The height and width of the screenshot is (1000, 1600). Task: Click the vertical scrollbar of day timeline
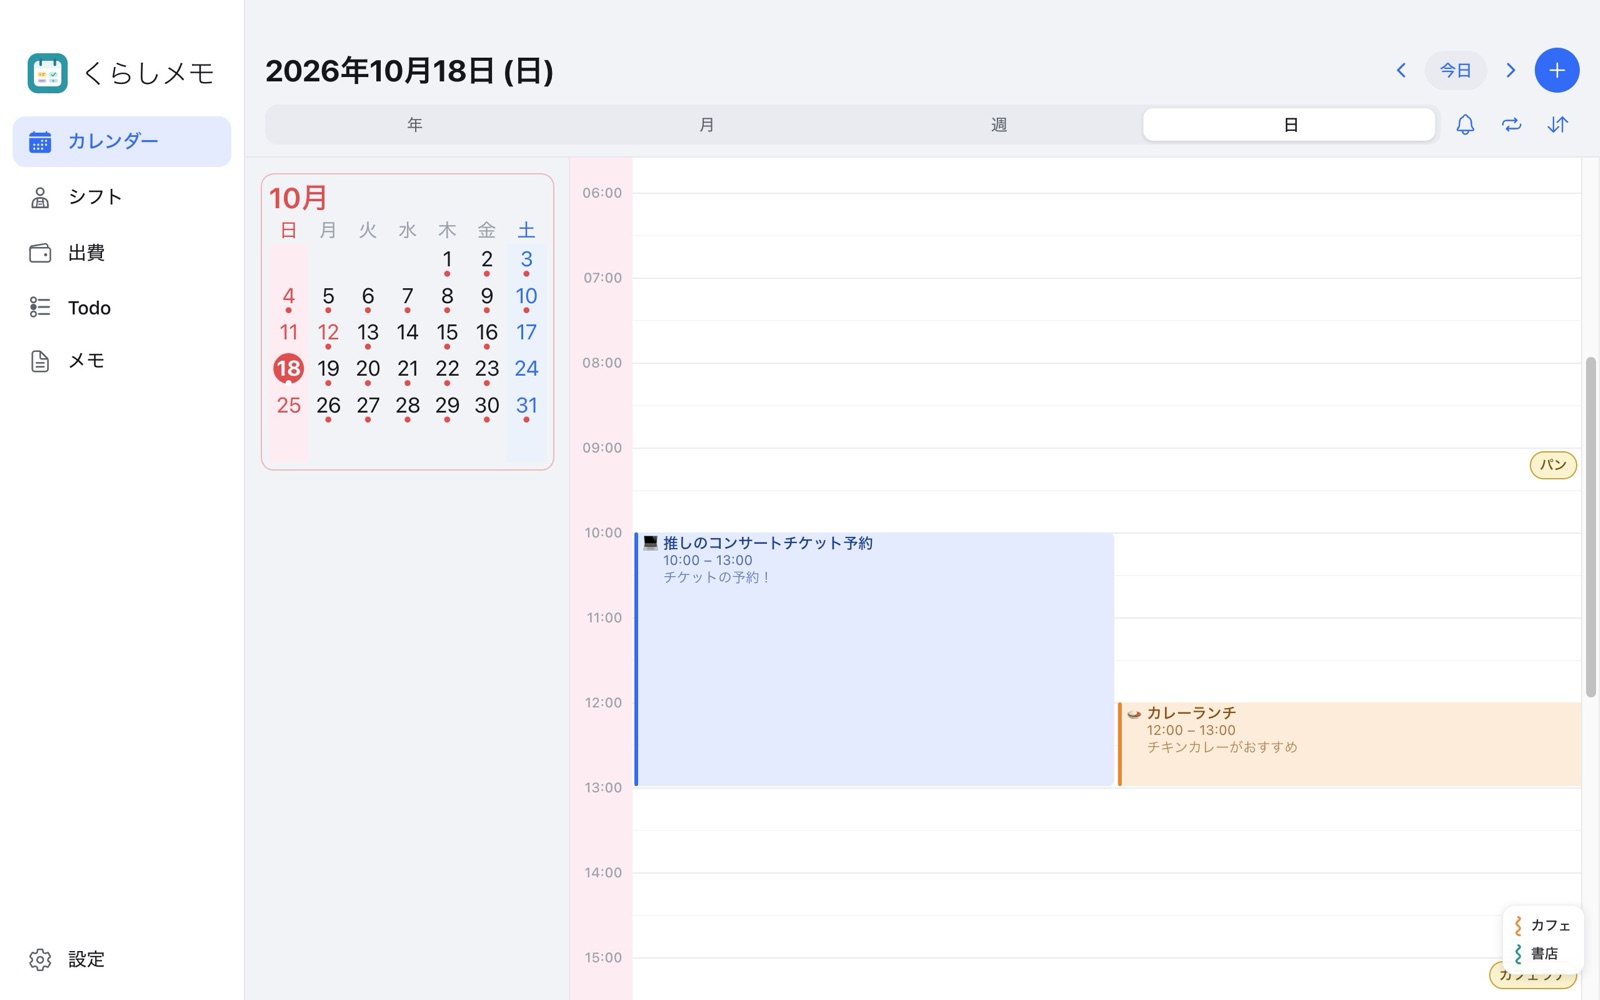[1590, 527]
